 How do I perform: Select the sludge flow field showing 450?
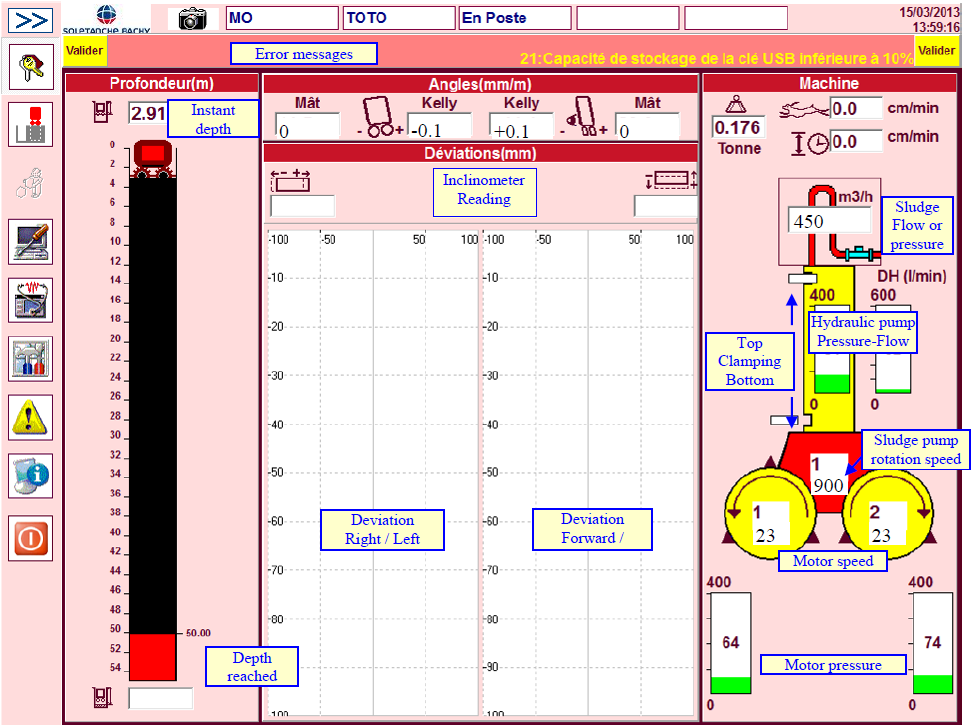tap(829, 222)
